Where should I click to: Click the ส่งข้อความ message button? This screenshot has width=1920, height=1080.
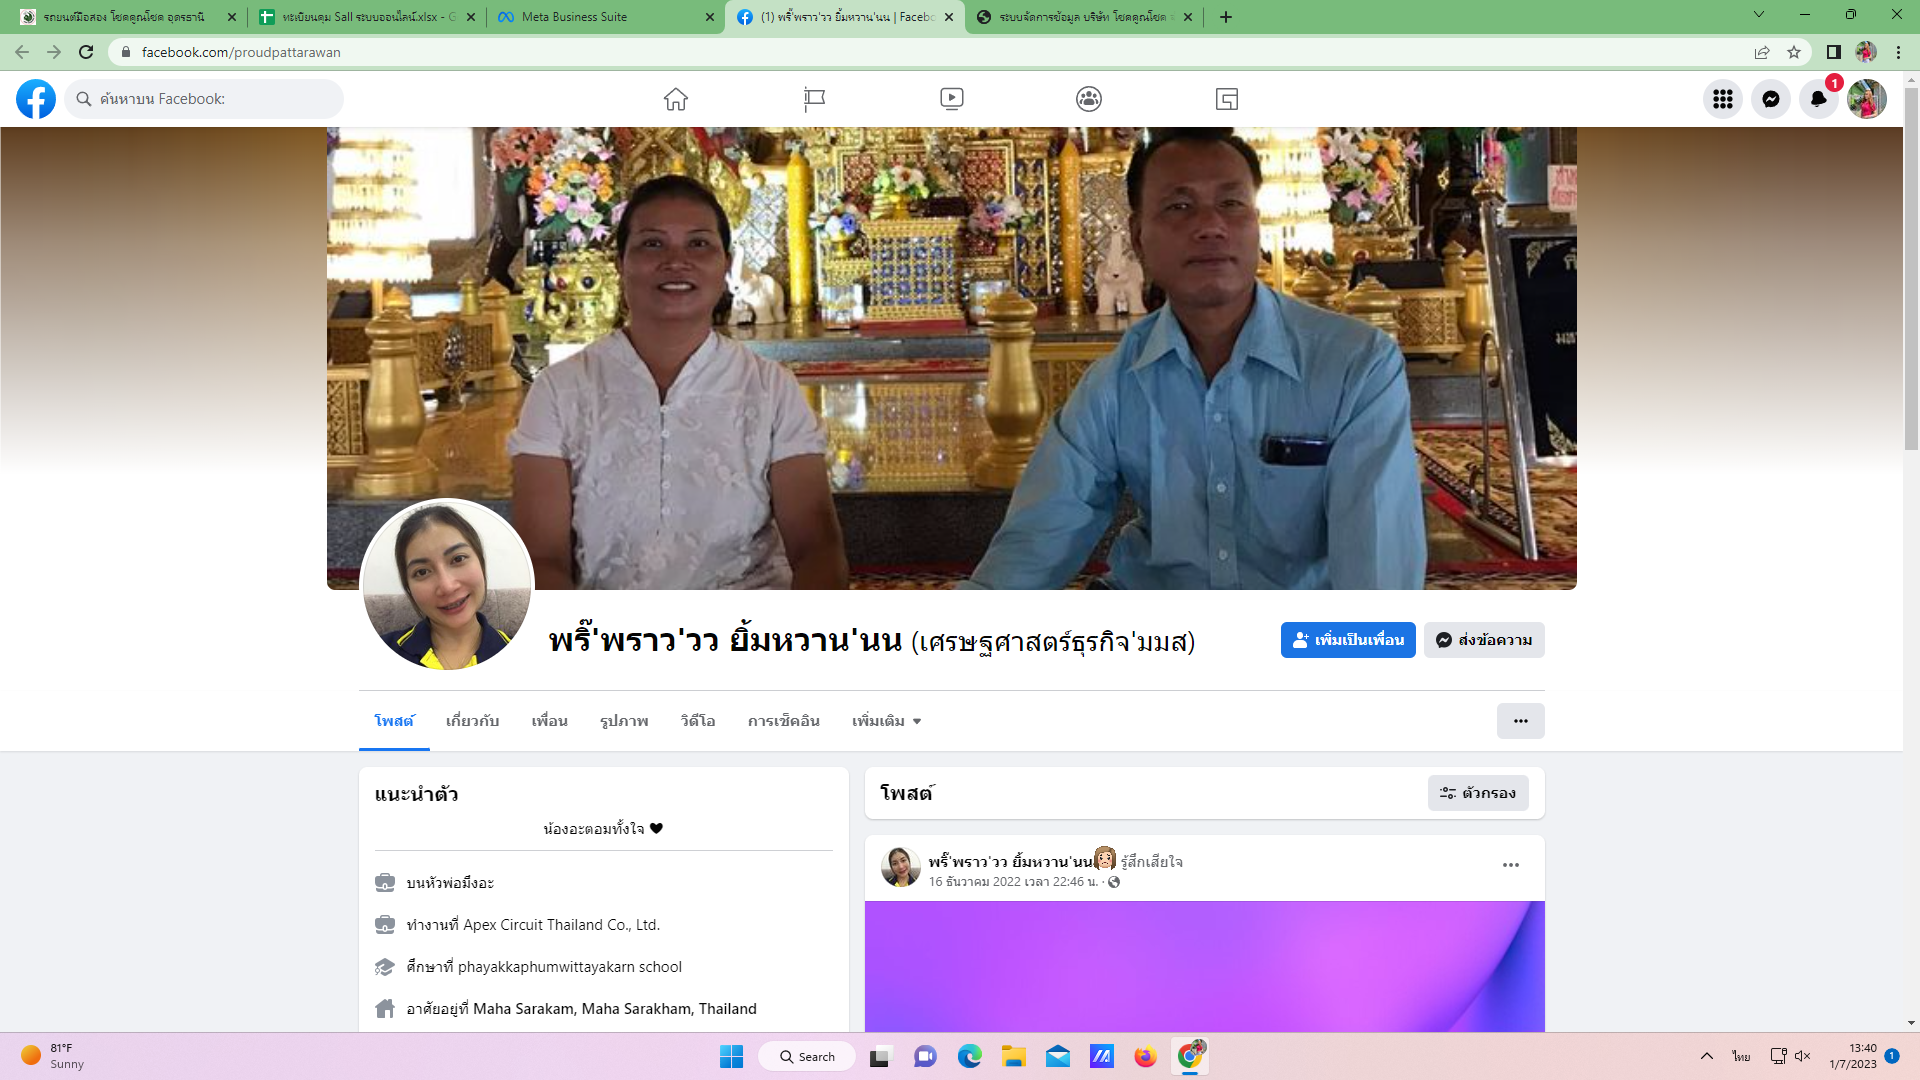pos(1484,640)
